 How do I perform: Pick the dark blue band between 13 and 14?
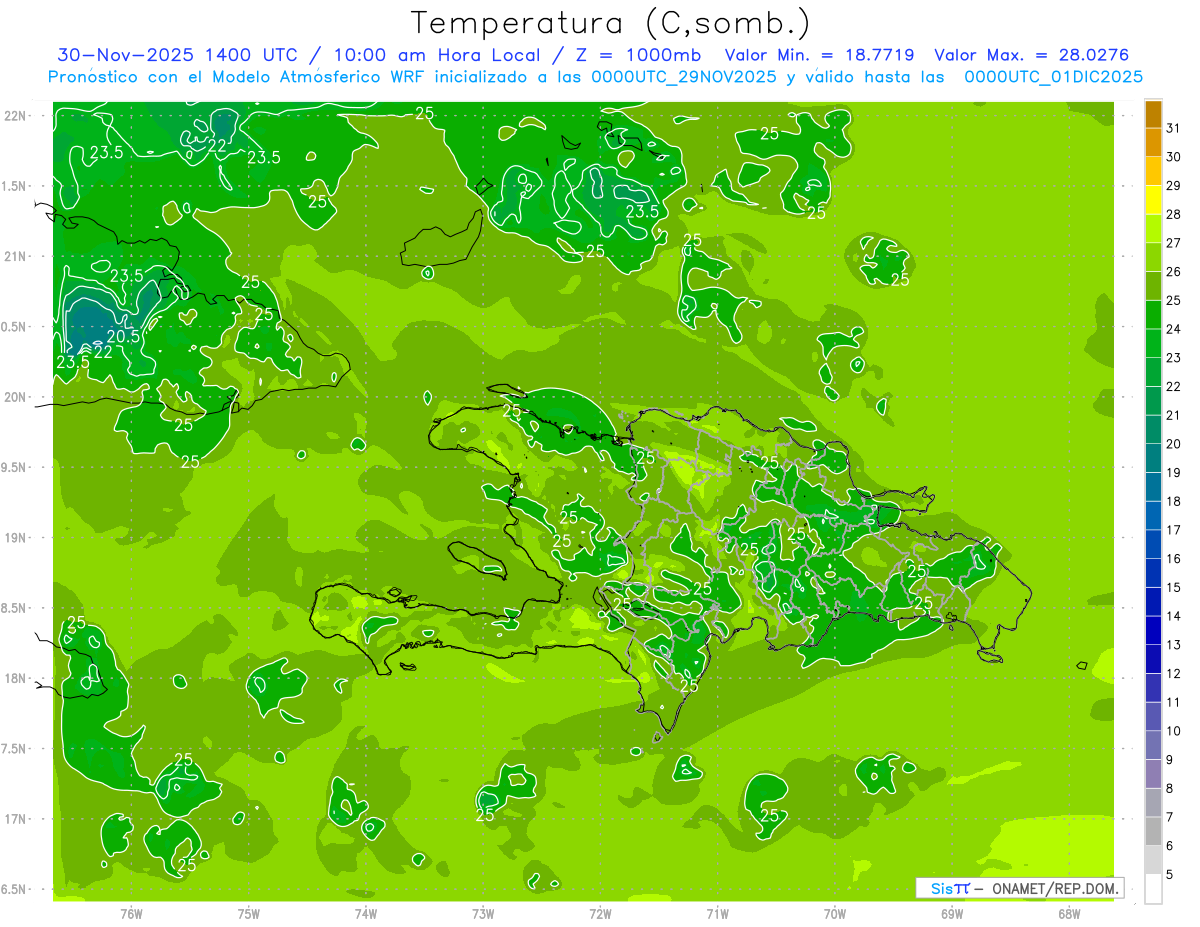pyautogui.click(x=1153, y=631)
